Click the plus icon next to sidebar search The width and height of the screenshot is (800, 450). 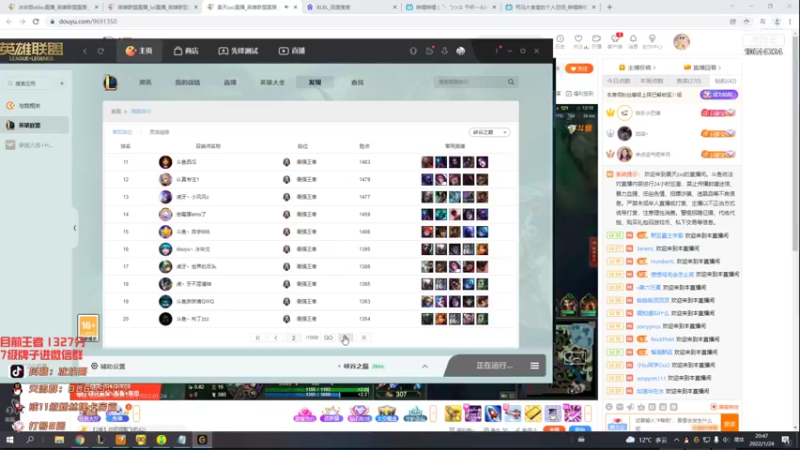coord(62,83)
